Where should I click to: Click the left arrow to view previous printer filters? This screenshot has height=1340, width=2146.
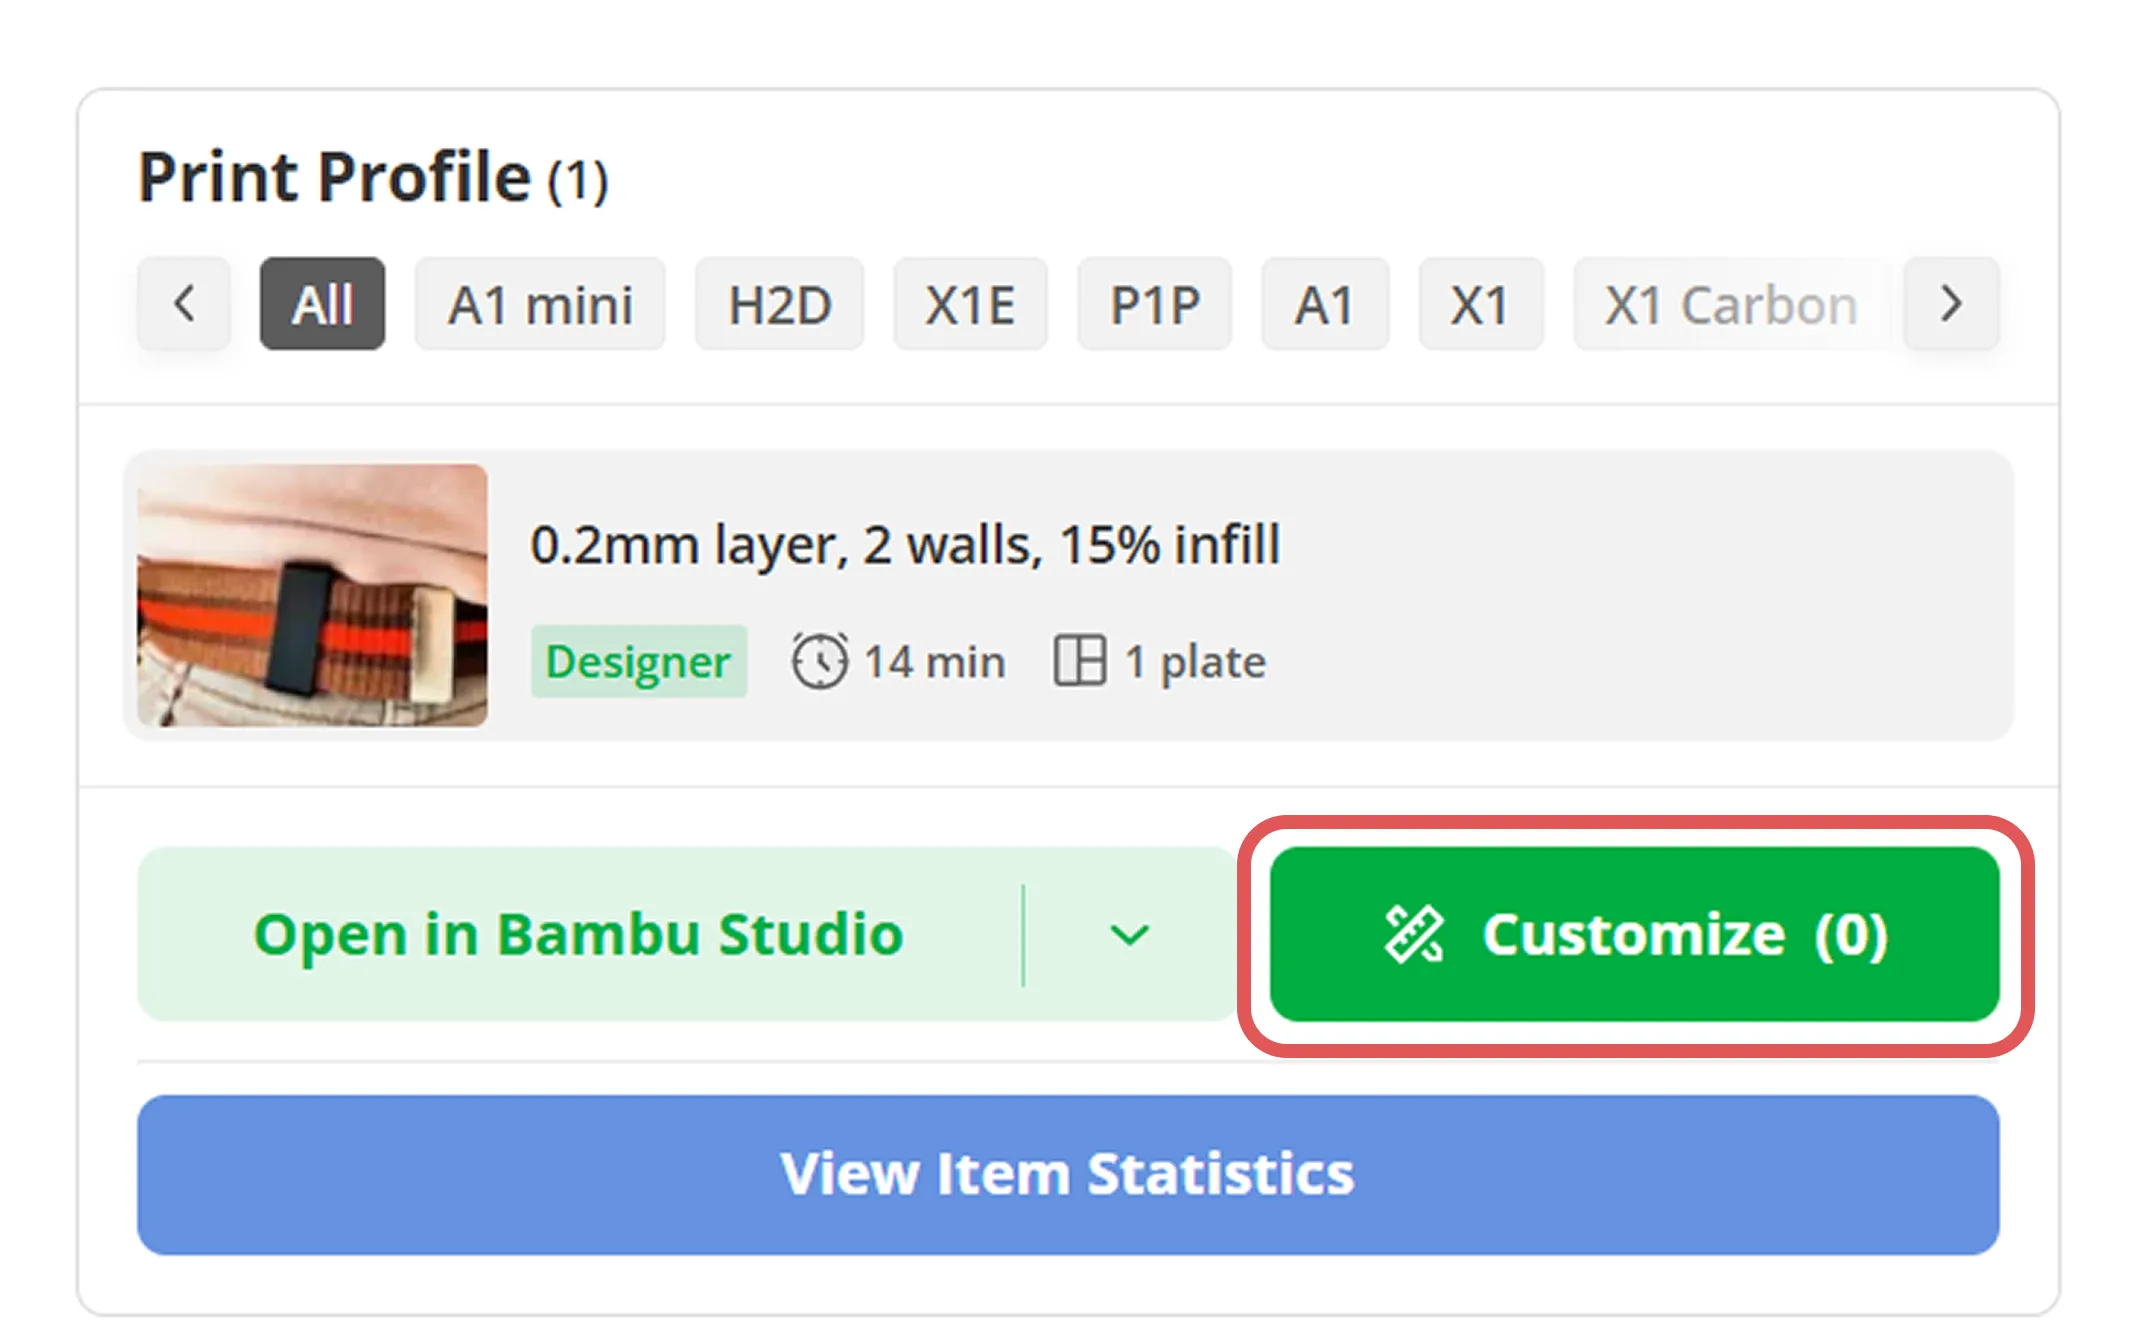point(184,304)
